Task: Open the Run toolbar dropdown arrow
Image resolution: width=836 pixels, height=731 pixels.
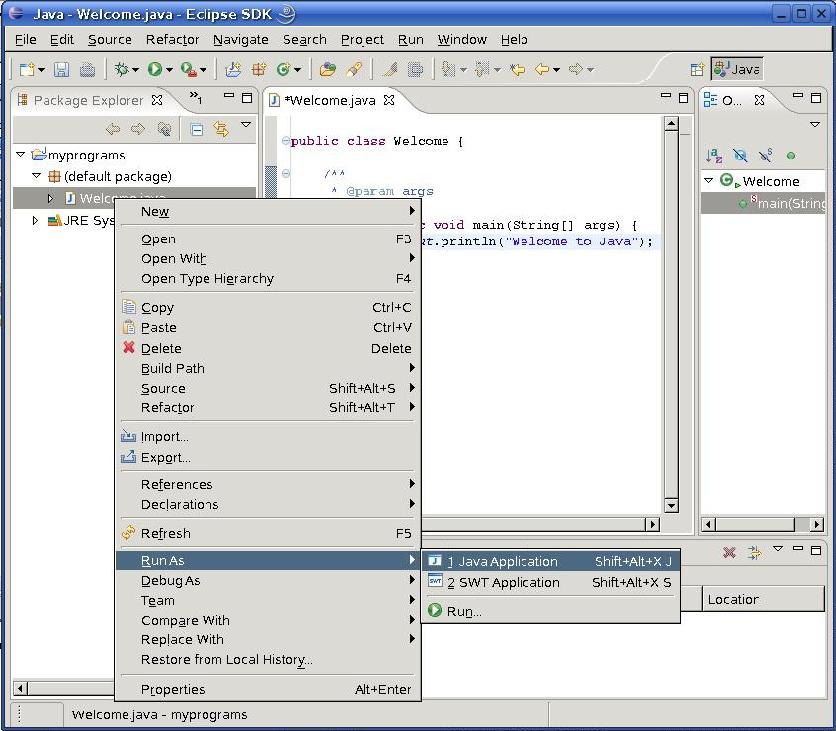Action: point(169,70)
